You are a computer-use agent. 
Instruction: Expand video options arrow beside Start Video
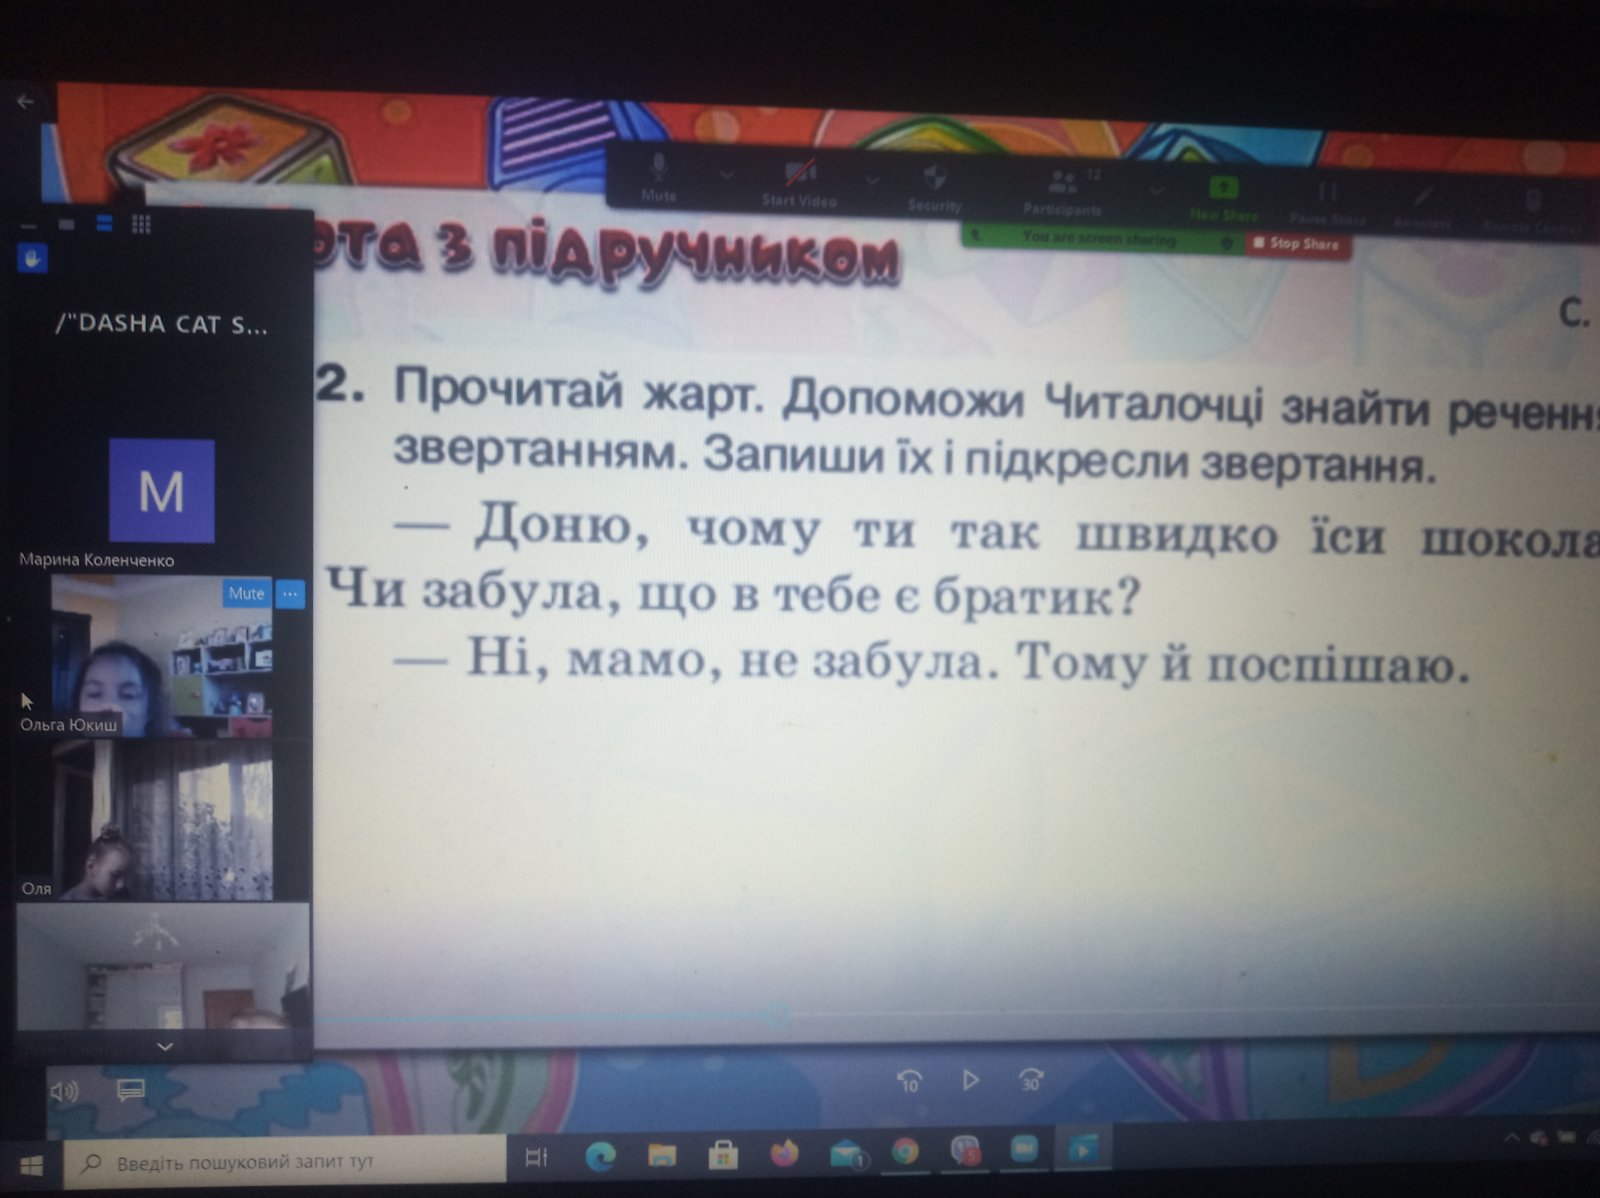point(873,180)
